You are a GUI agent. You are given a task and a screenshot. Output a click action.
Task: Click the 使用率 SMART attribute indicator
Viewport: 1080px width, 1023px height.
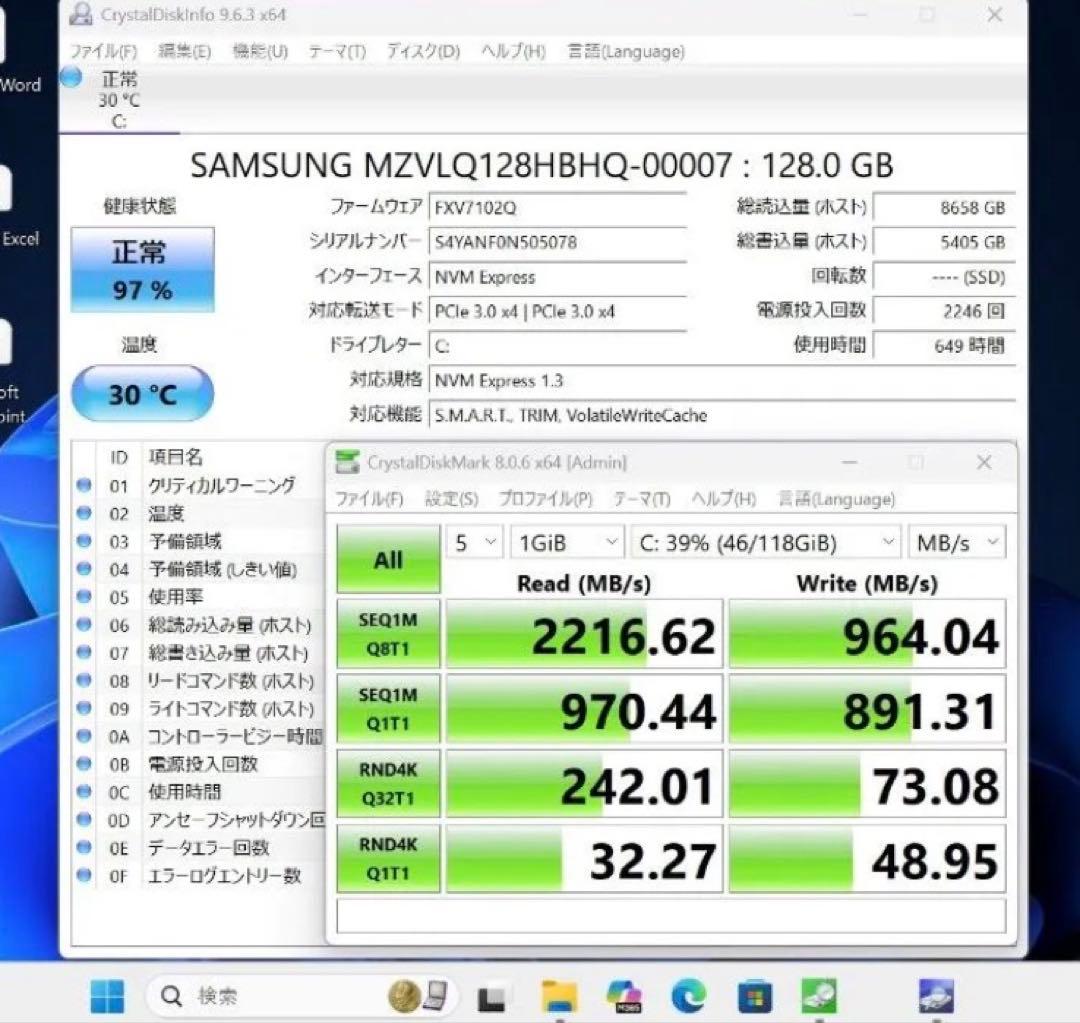click(84, 597)
